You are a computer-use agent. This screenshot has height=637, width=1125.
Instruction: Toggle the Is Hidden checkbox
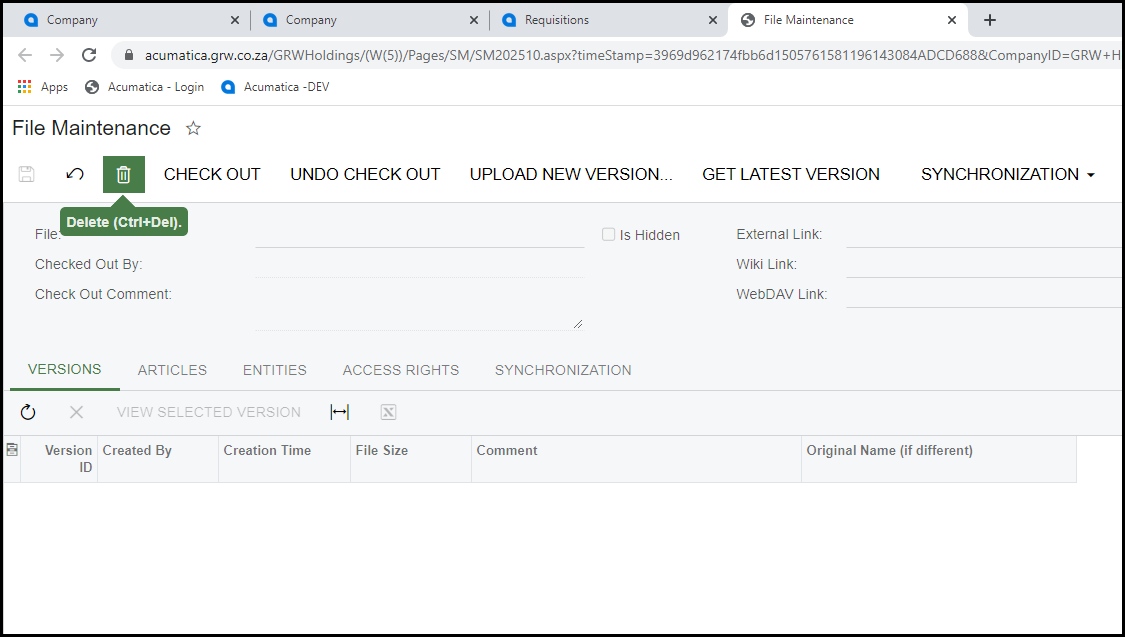(608, 234)
